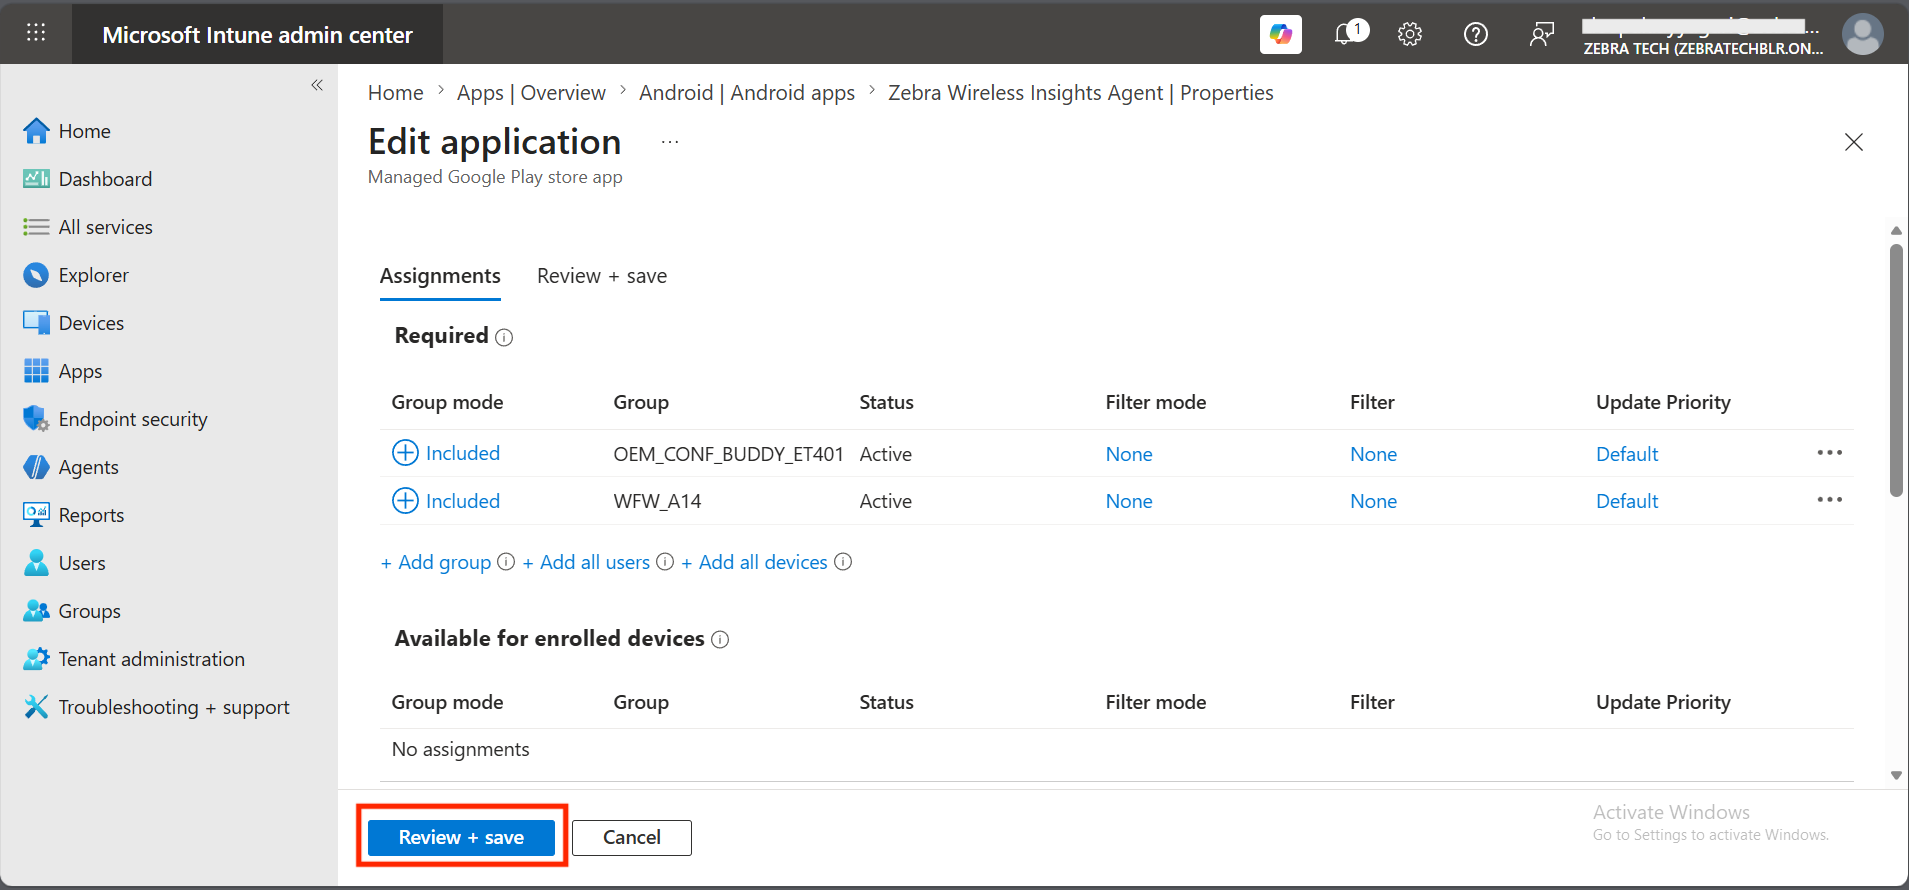Toggle Included mode for OEM_CONF_BUDDY_ET401 group

click(446, 453)
